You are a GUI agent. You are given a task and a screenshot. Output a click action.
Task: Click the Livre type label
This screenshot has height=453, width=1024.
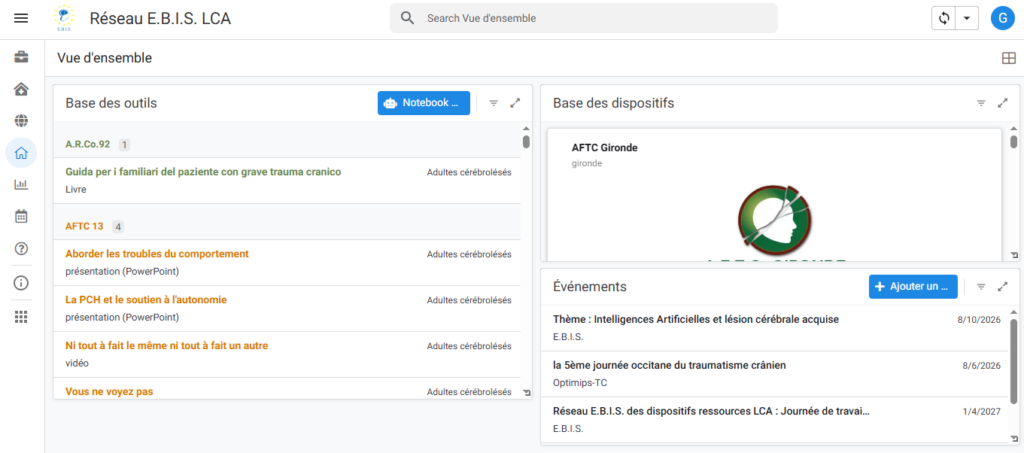[x=76, y=189]
